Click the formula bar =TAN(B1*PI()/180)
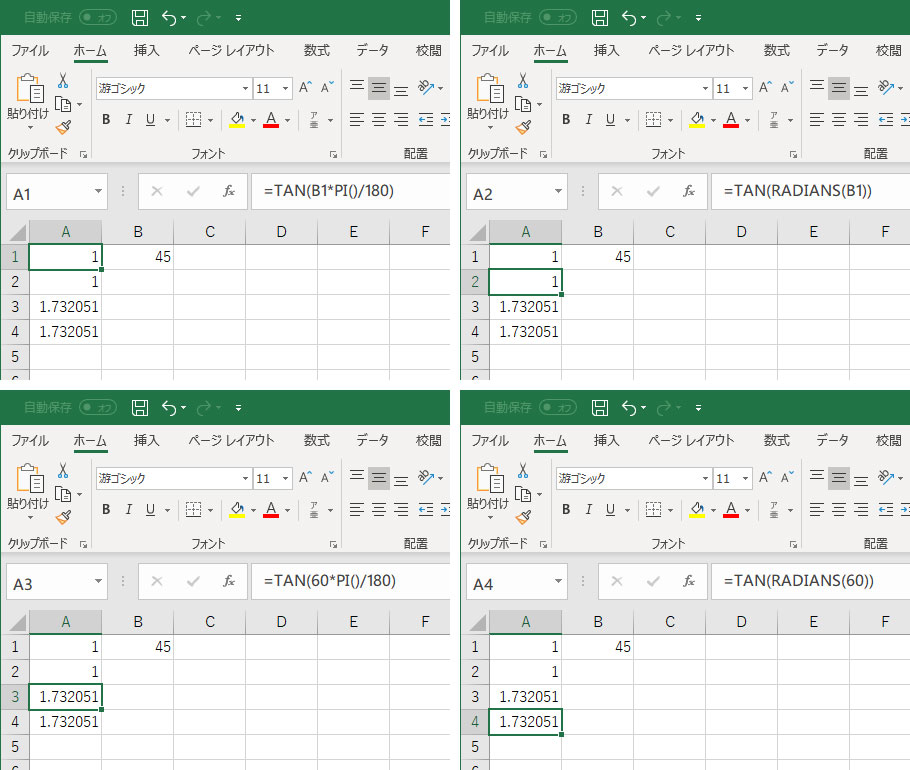 (x=351, y=191)
